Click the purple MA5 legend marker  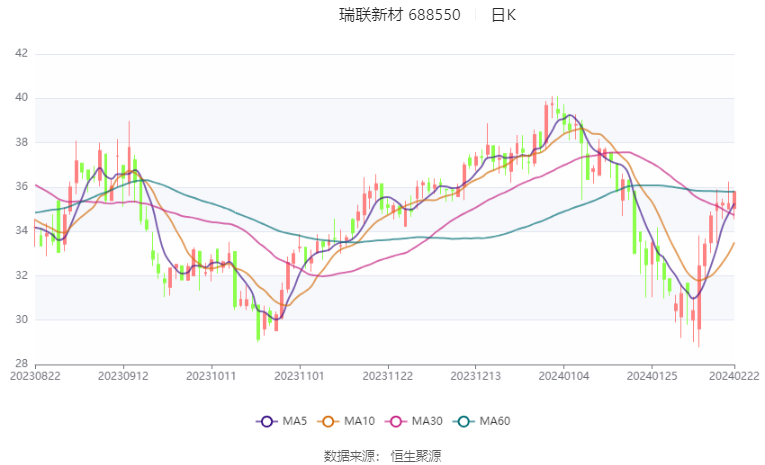[x=266, y=421]
